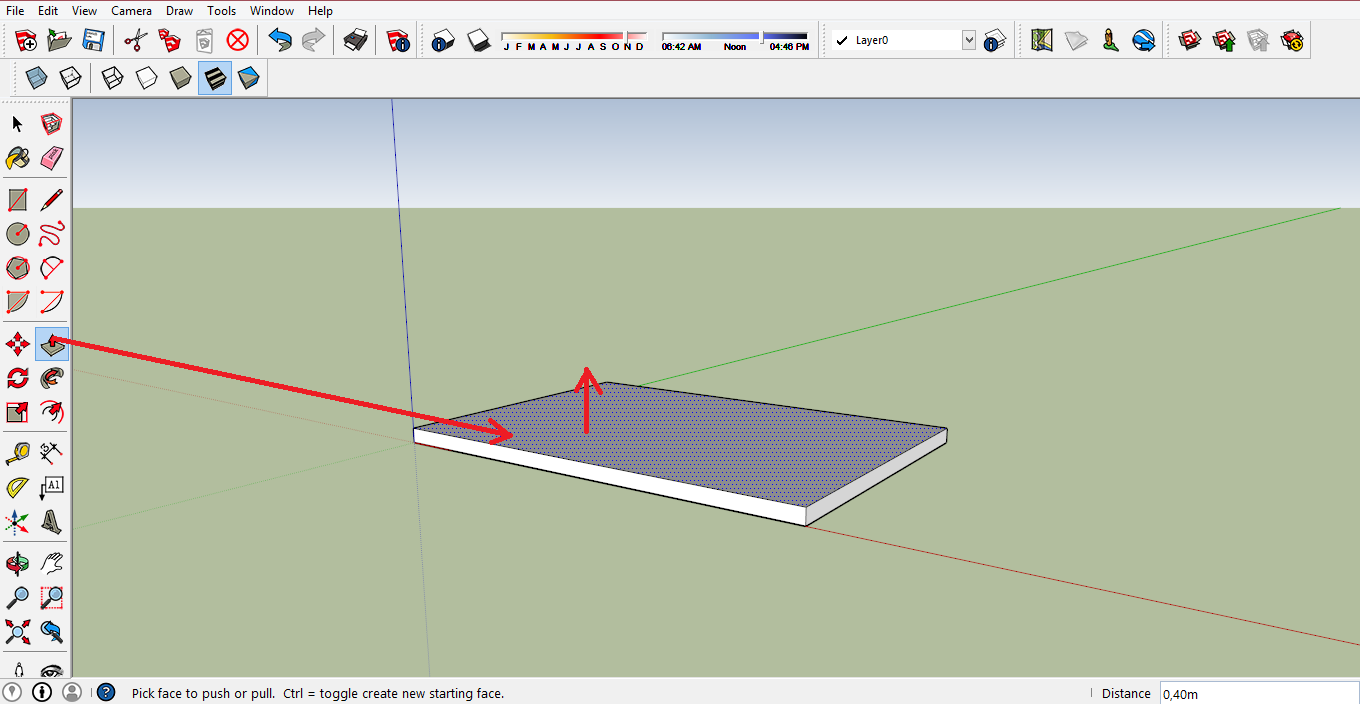Save the model with floppy disk icon
Viewport: 1360px width, 704px height.
point(93,40)
